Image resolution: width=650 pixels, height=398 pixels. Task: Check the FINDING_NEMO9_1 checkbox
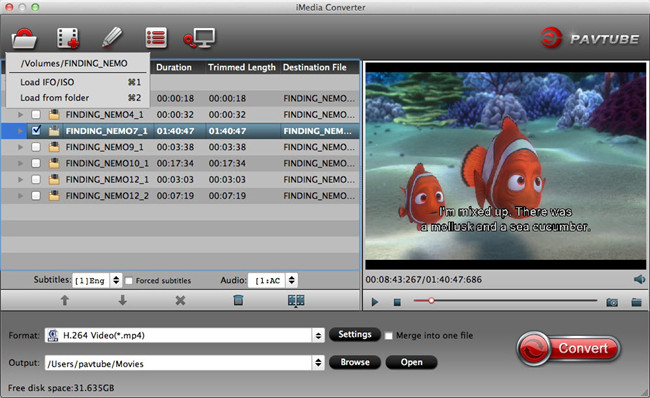coord(36,147)
